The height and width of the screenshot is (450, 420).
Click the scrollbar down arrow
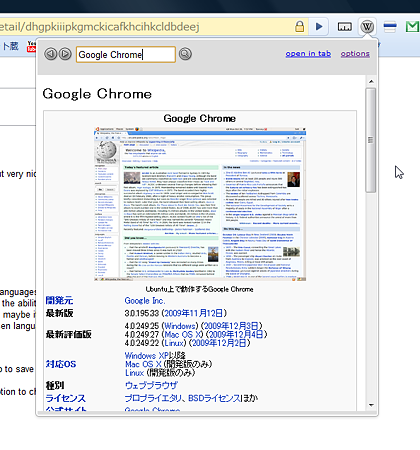[371, 405]
